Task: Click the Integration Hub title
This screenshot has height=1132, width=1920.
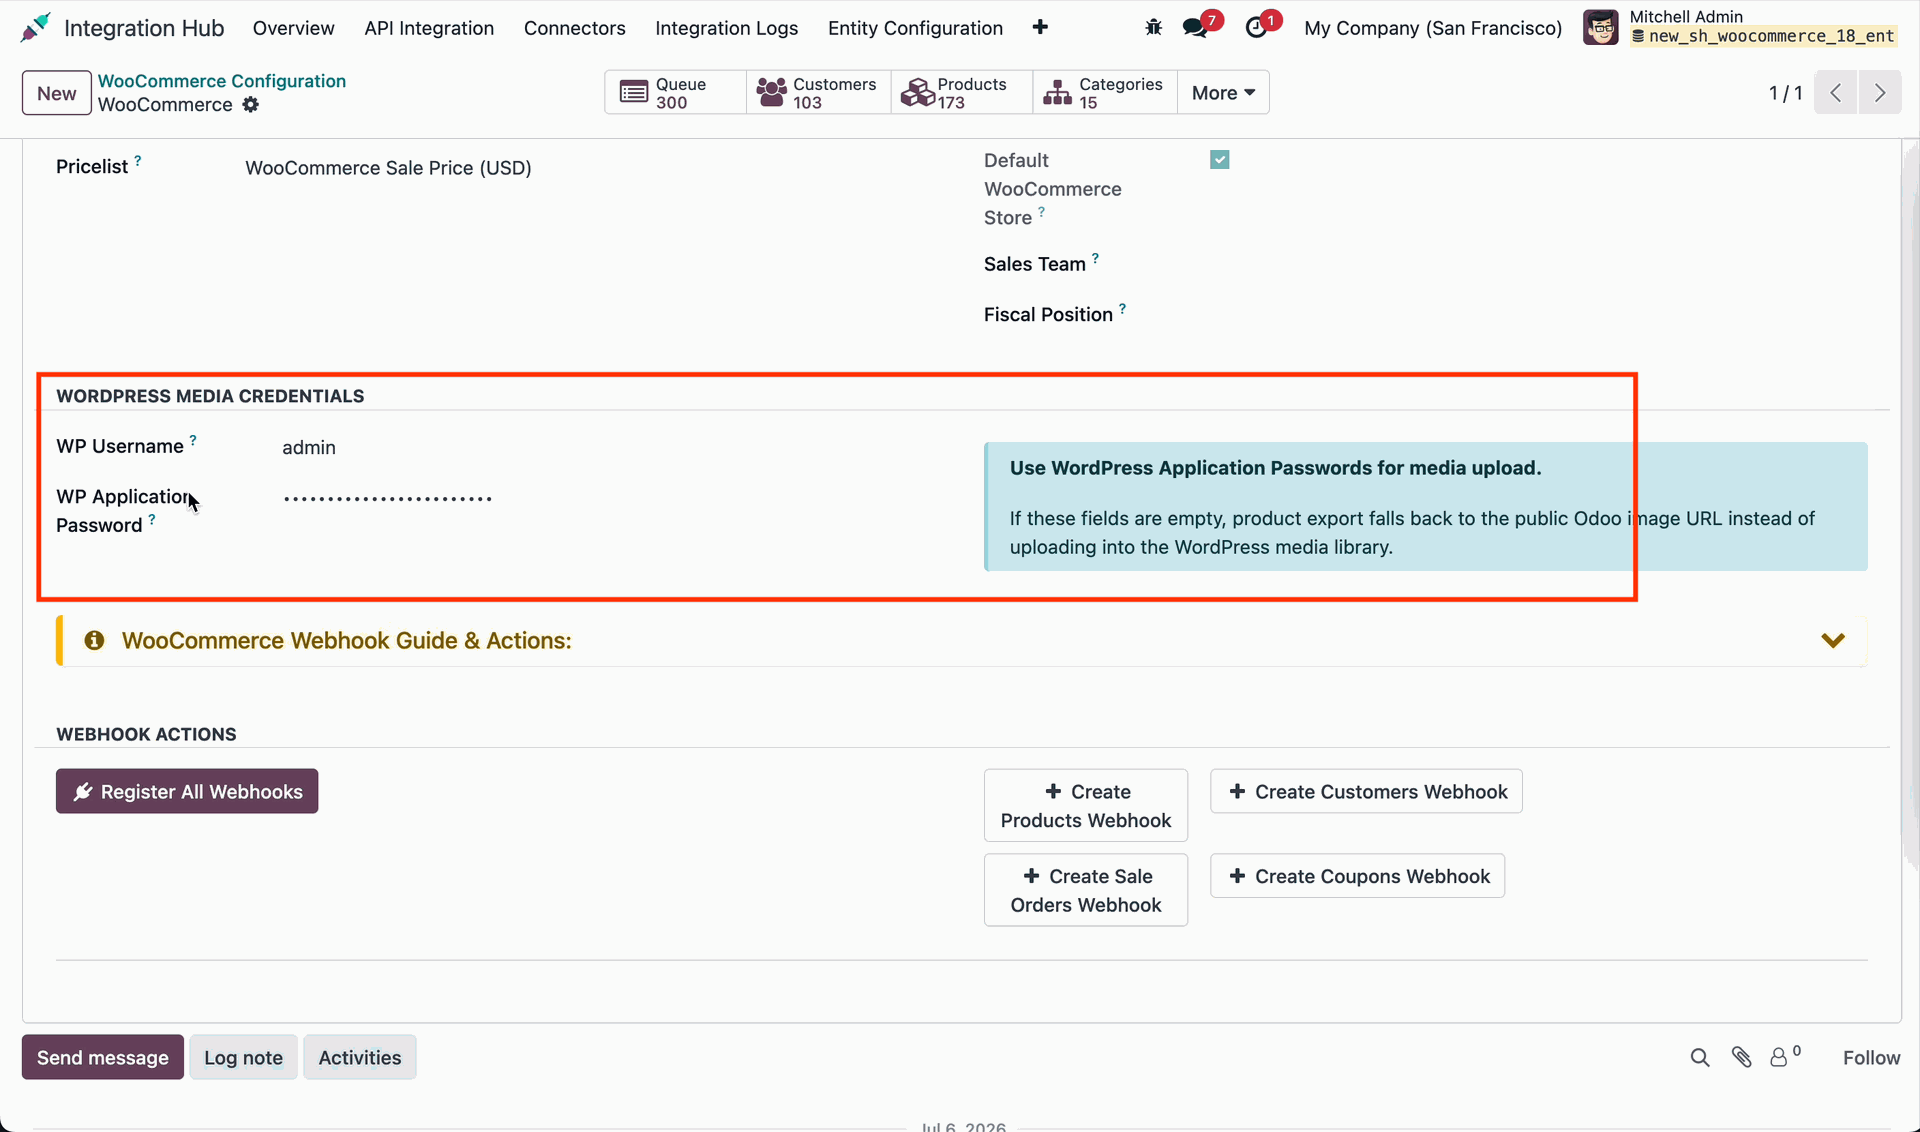Action: pyautogui.click(x=144, y=28)
